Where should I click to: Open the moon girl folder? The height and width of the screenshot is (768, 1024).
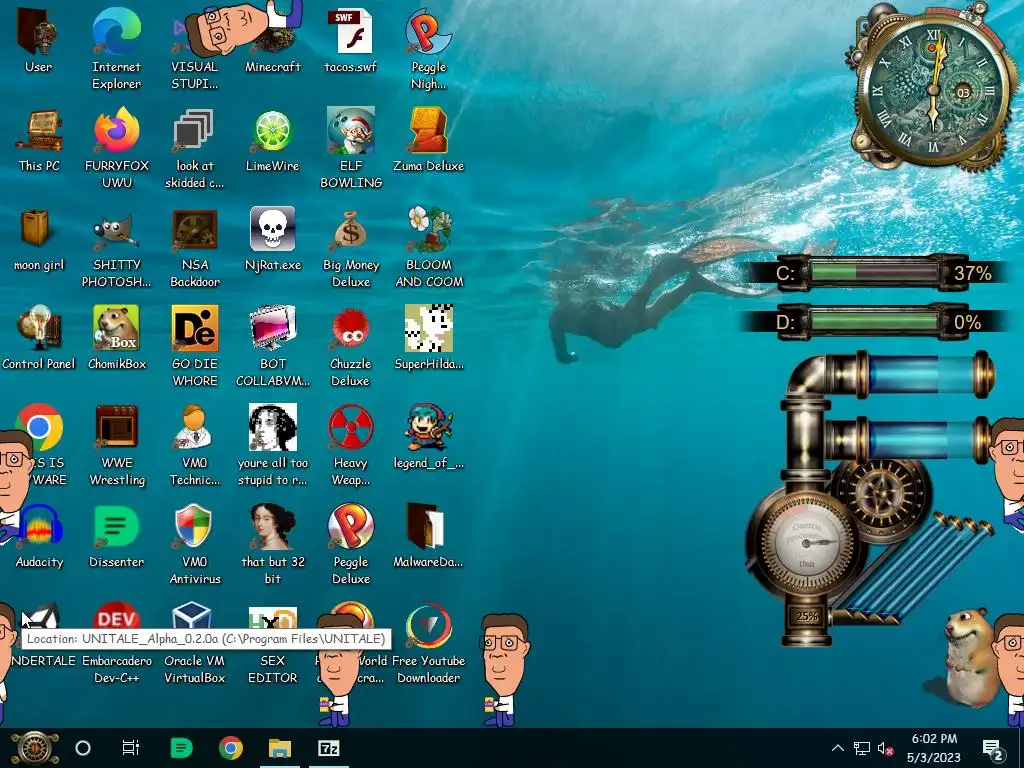tap(35, 229)
